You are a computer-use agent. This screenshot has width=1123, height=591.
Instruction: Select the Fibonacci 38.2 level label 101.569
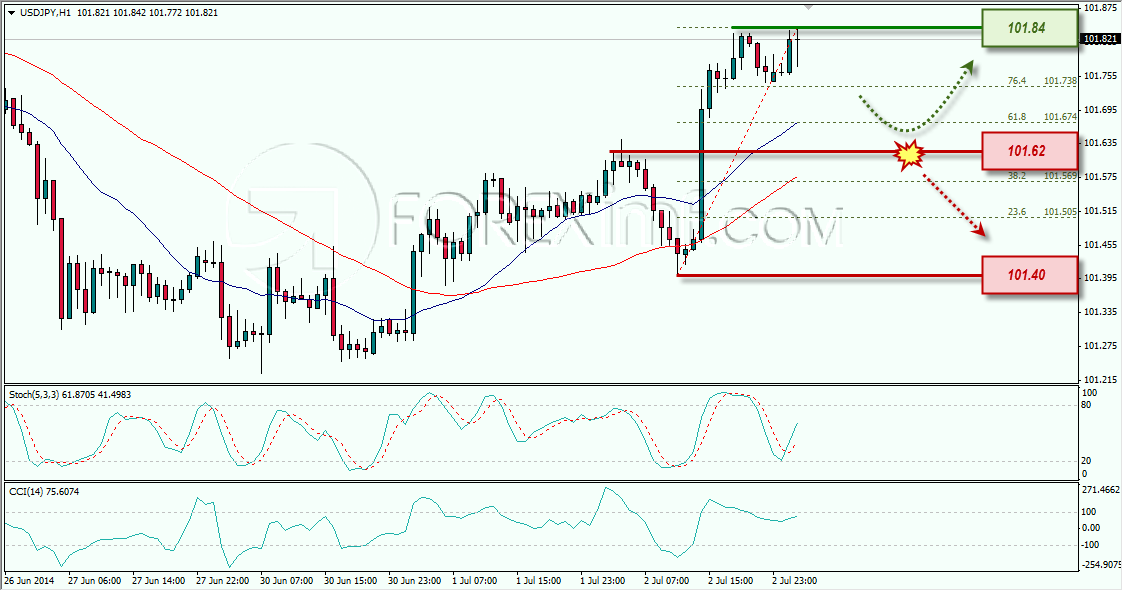coord(1060,176)
